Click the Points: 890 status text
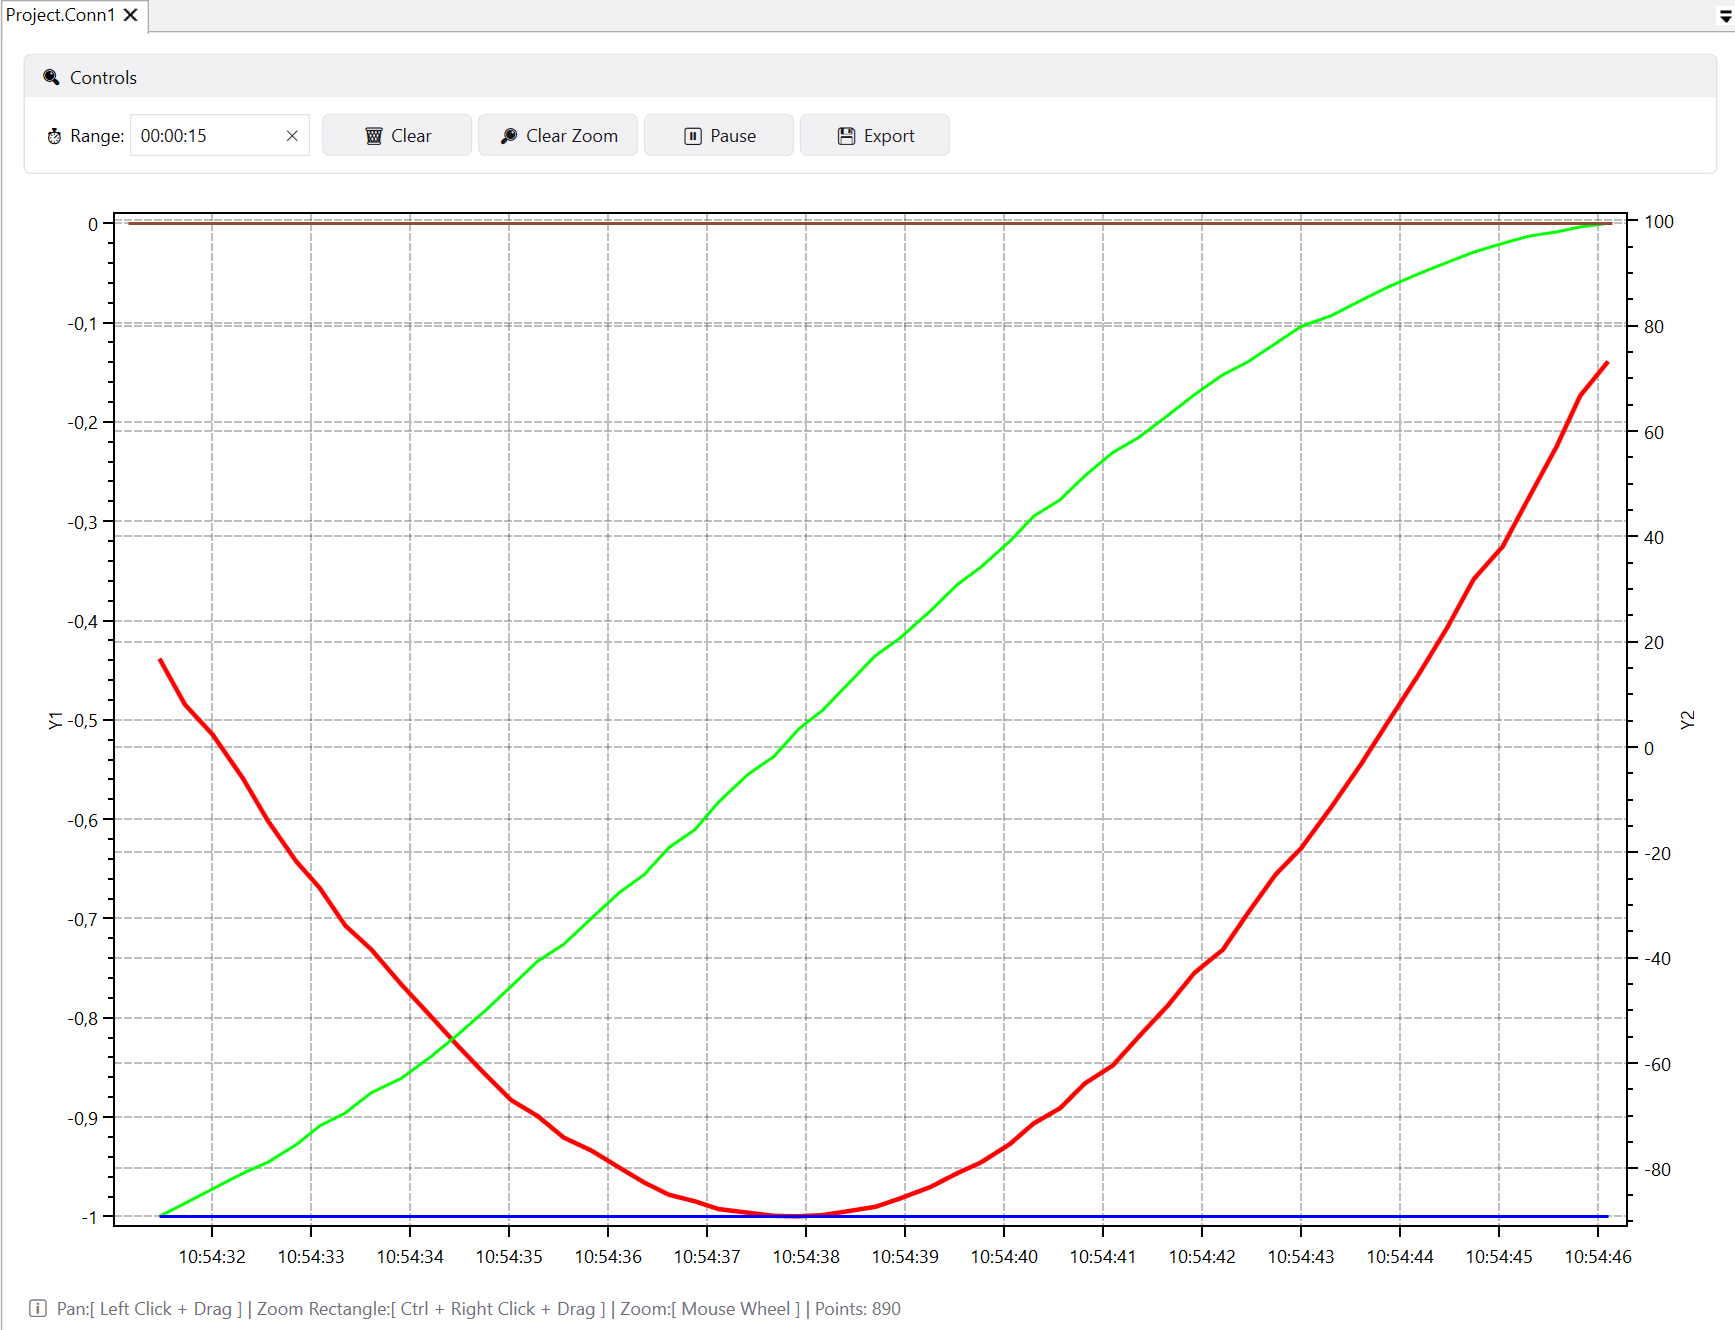1735x1330 pixels. (858, 1308)
